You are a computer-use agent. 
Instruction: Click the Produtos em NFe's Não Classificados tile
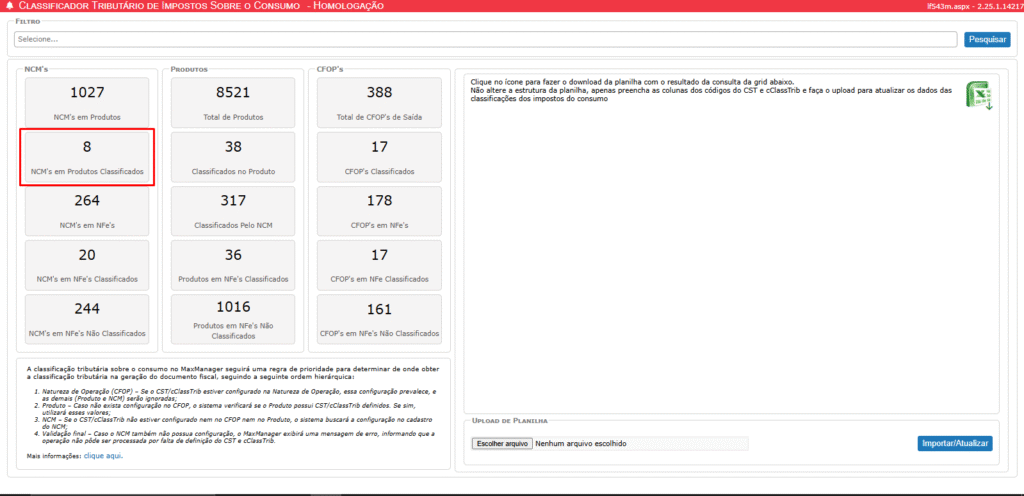[x=233, y=320]
